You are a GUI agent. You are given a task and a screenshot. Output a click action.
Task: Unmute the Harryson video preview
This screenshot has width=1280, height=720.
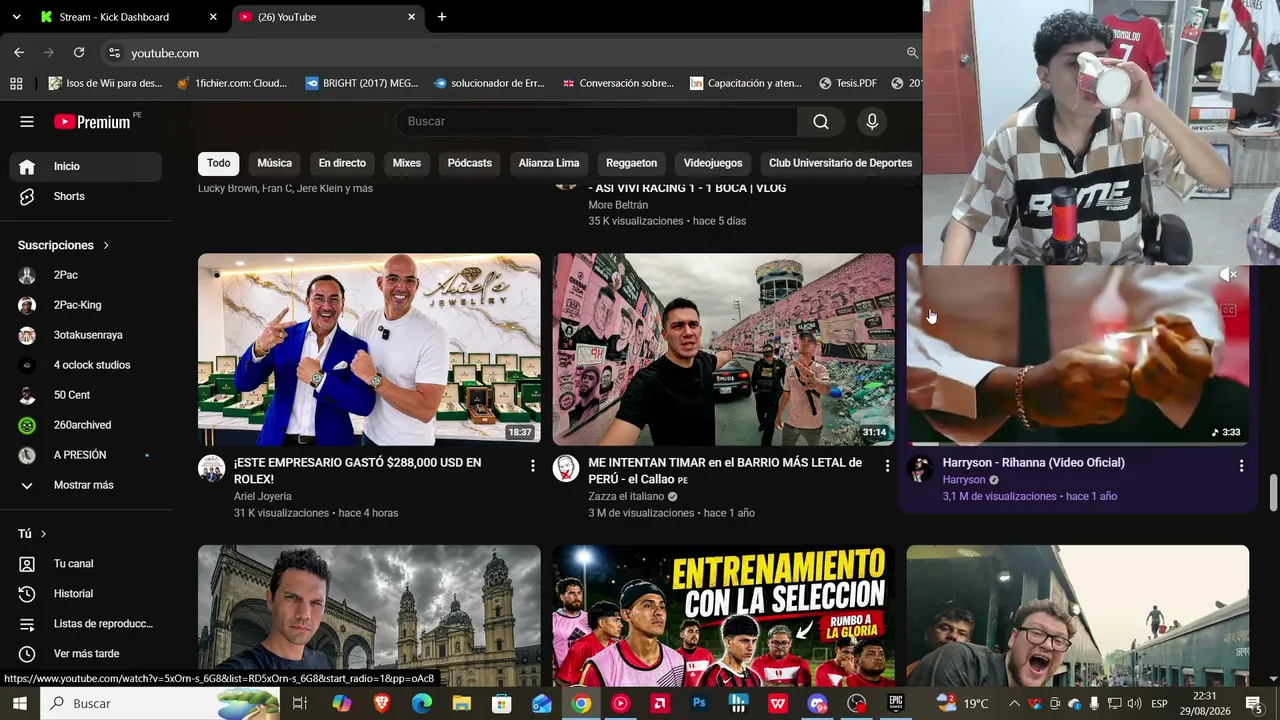pyautogui.click(x=1228, y=275)
